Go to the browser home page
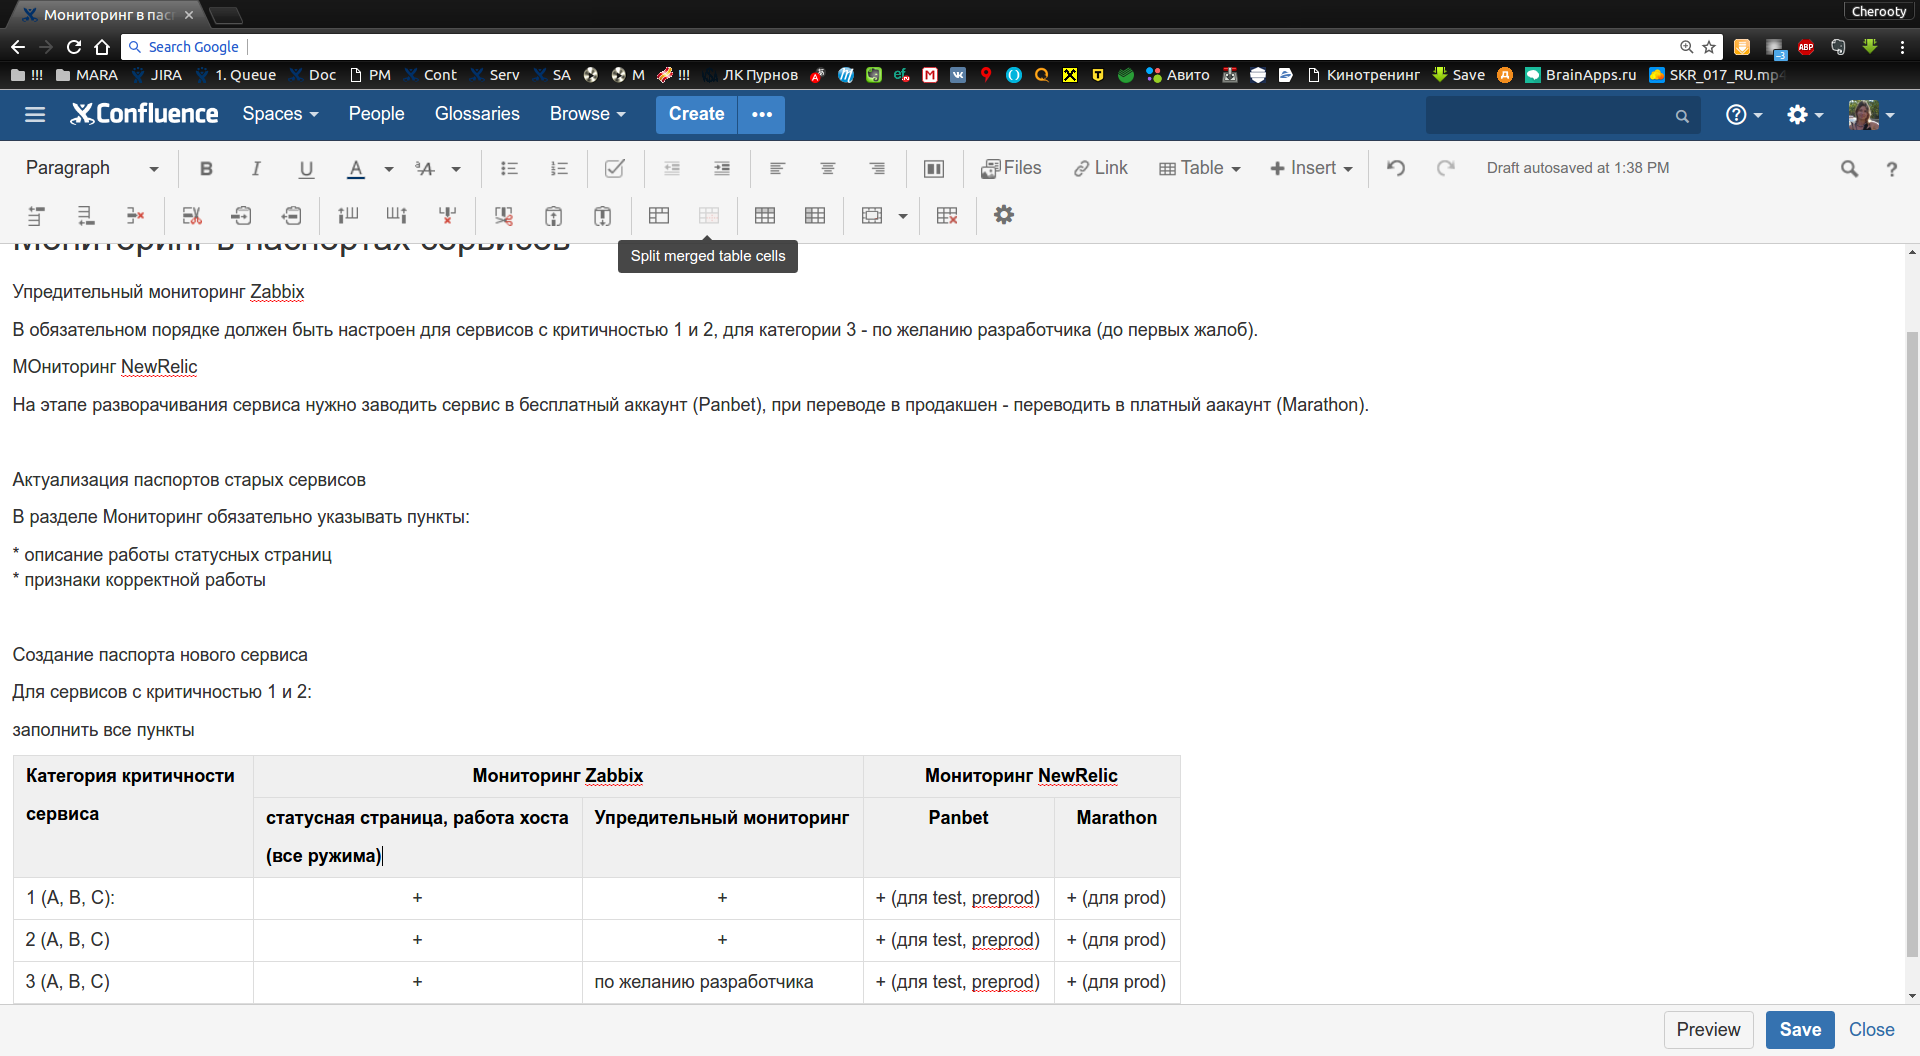 click(x=102, y=47)
